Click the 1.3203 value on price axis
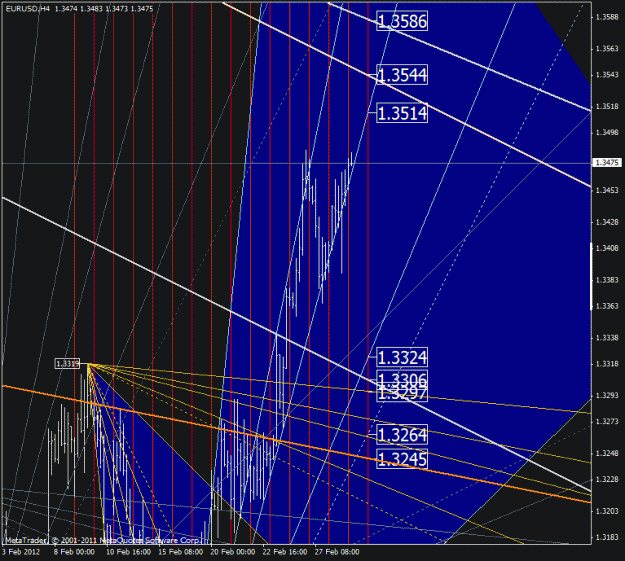Image resolution: width=625 pixels, height=561 pixels. click(x=607, y=511)
